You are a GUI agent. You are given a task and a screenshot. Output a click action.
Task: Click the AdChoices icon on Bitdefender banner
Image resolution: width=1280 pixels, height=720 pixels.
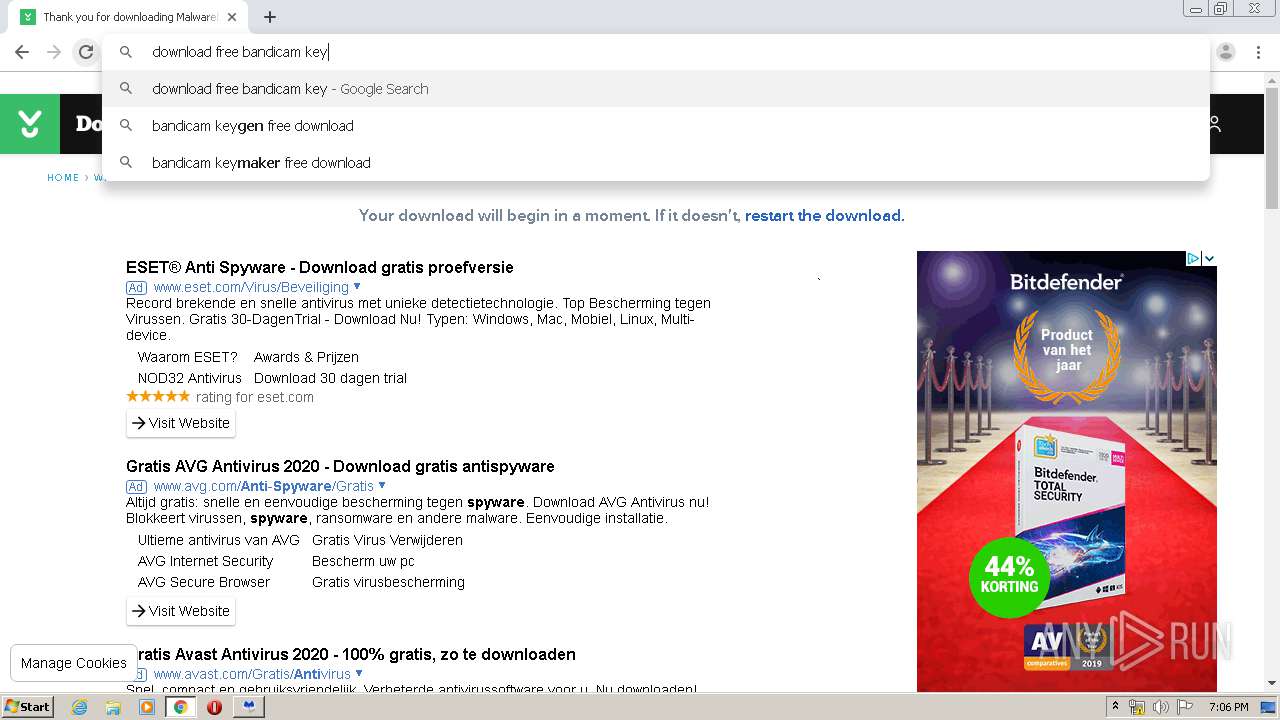1193,259
